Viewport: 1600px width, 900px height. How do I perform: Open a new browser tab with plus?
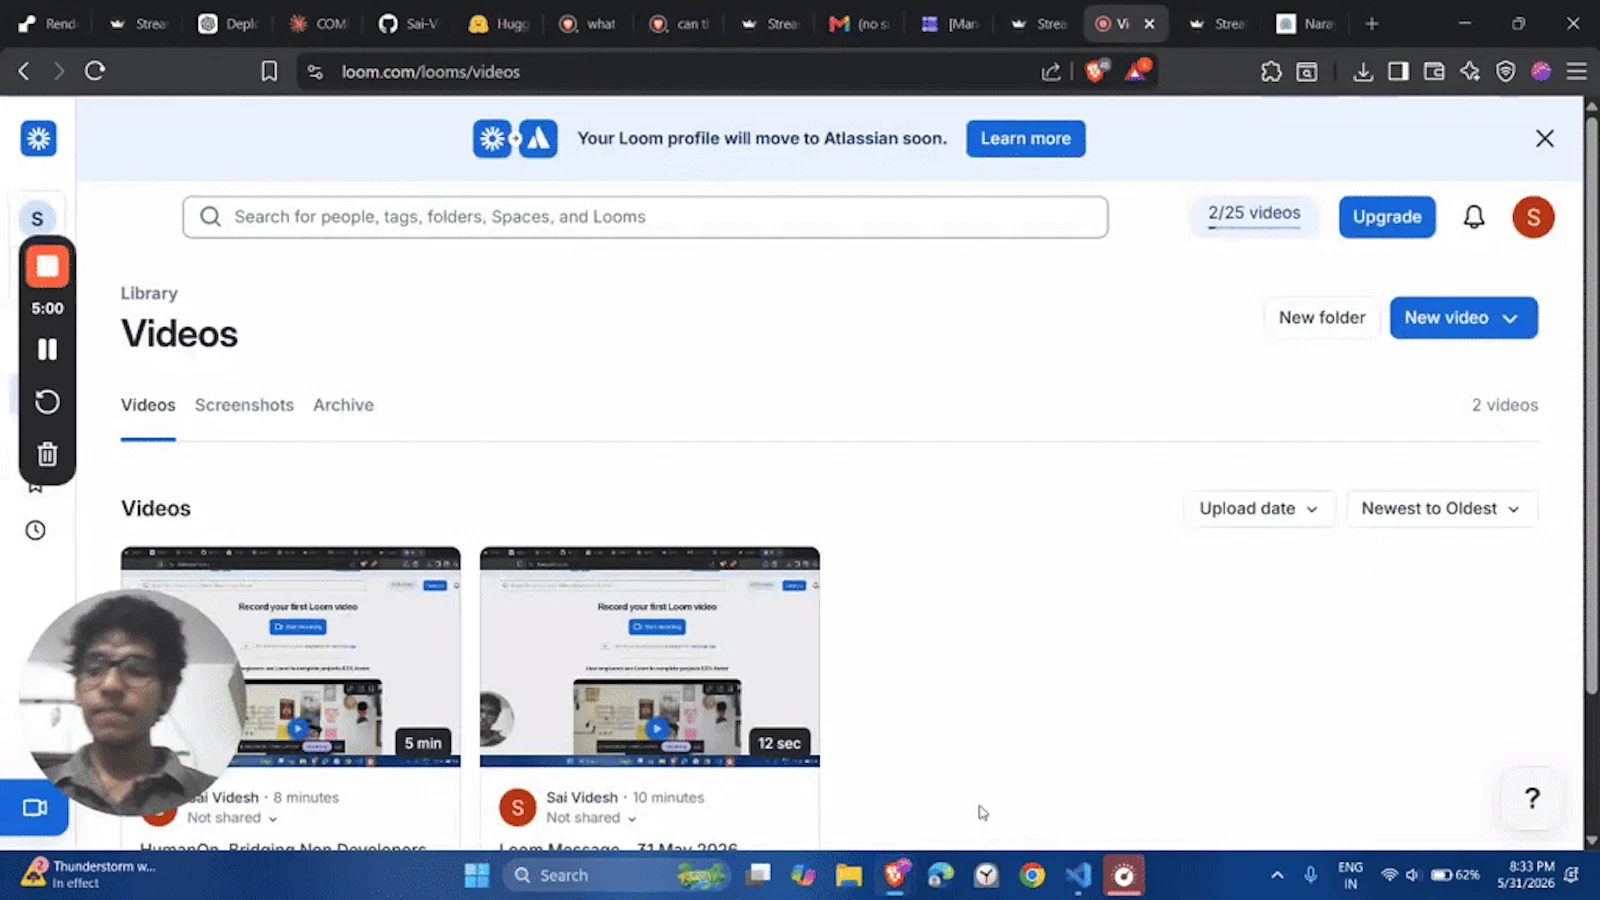tap(1372, 24)
